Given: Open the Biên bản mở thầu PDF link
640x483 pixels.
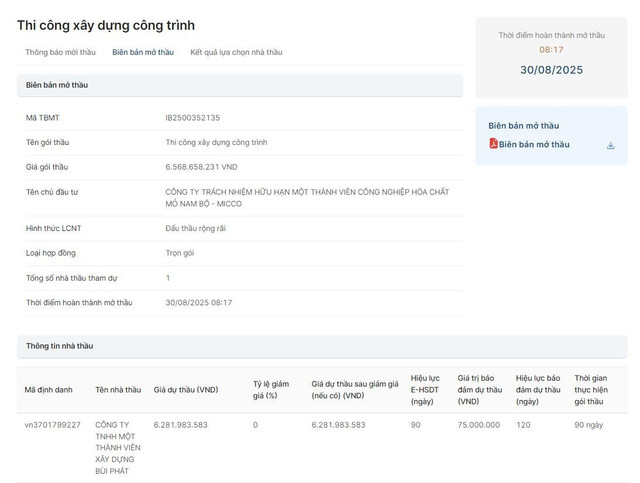Looking at the screenshot, I should pos(534,144).
